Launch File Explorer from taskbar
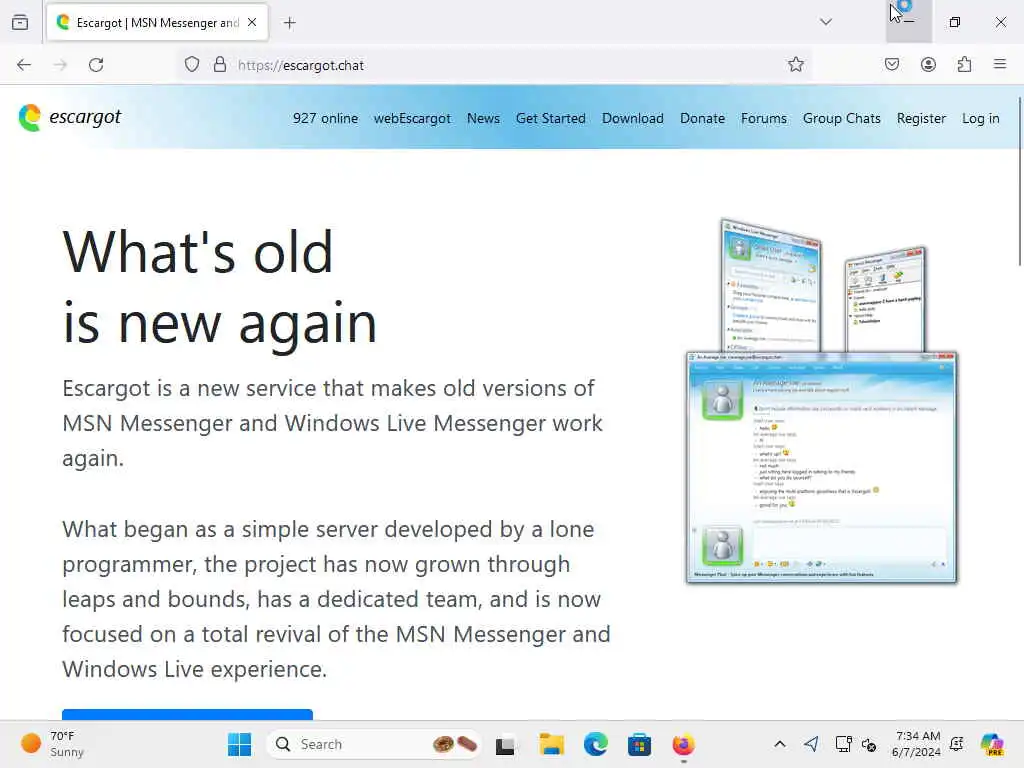The width and height of the screenshot is (1024, 768). click(x=551, y=744)
